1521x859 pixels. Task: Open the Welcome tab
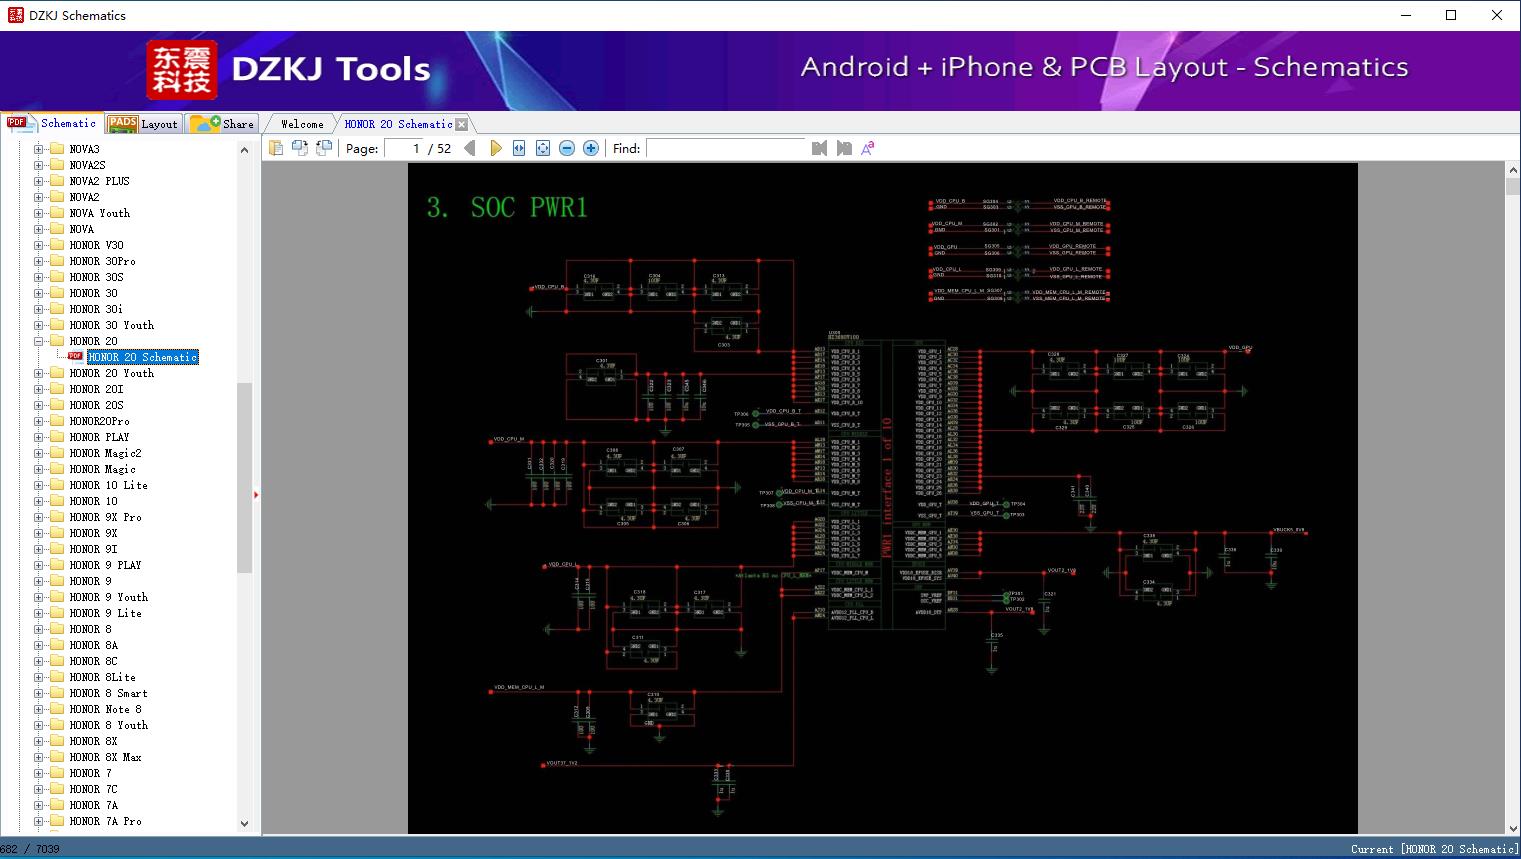[302, 124]
